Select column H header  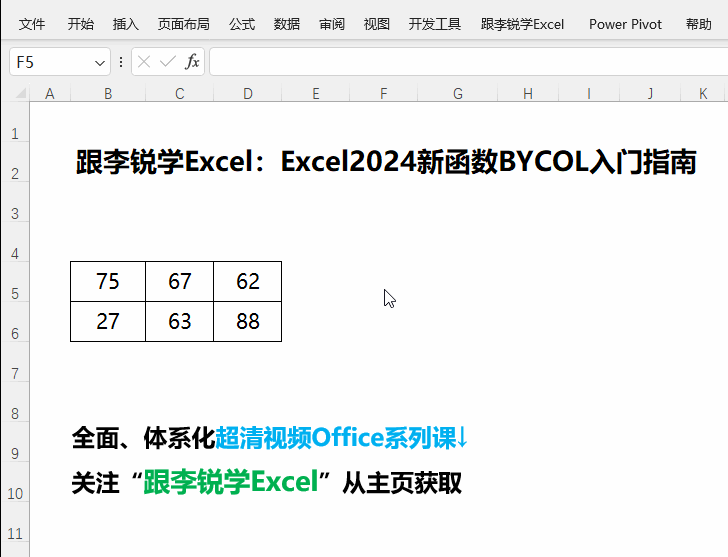pyautogui.click(x=528, y=93)
